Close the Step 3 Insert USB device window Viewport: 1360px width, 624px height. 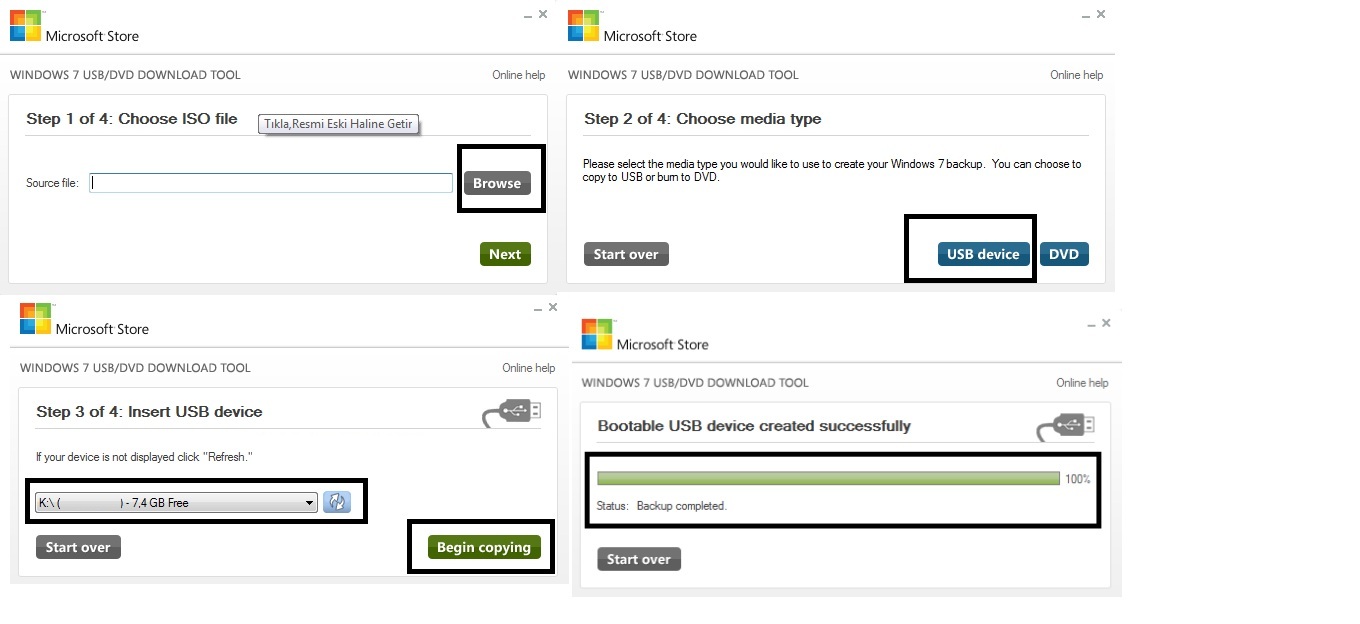(553, 307)
